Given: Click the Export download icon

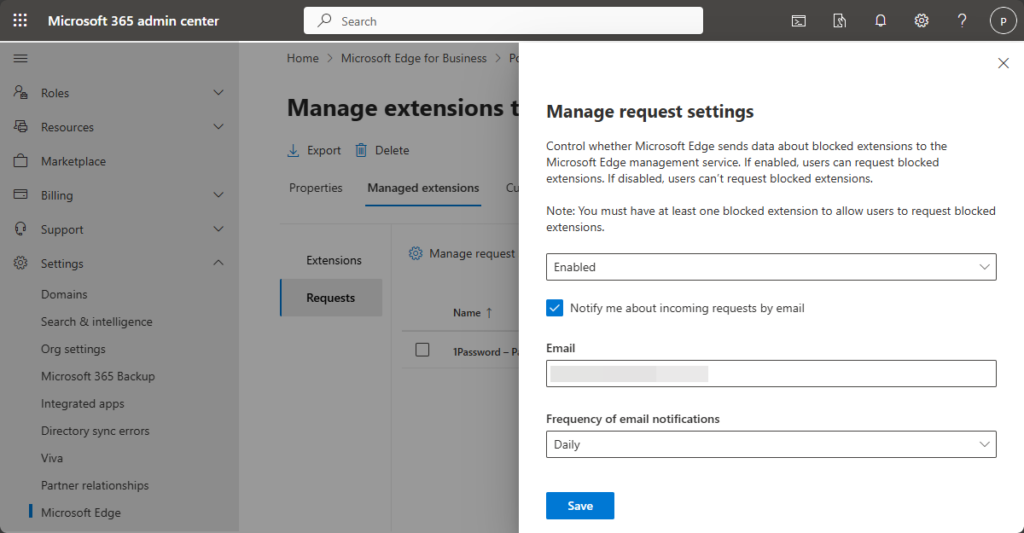Looking at the screenshot, I should tap(294, 150).
